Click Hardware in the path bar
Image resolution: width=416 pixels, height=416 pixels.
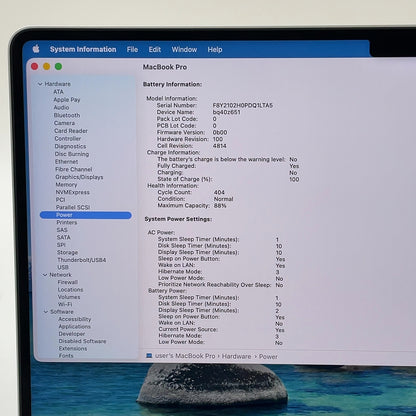click(237, 356)
